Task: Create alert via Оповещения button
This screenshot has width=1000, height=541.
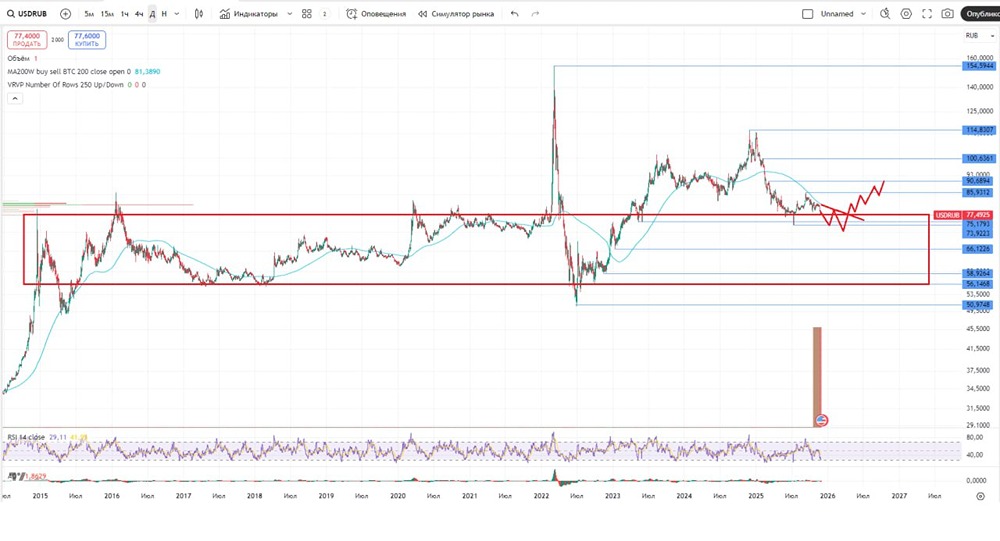Action: [376, 13]
